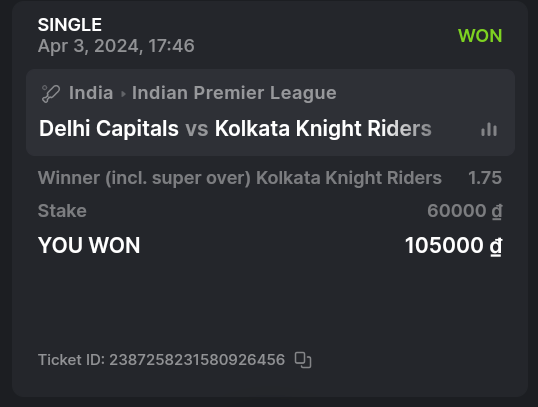Viewport: 538px width, 407px height.
Task: Open the Indian Premier League link
Action: click(x=234, y=93)
